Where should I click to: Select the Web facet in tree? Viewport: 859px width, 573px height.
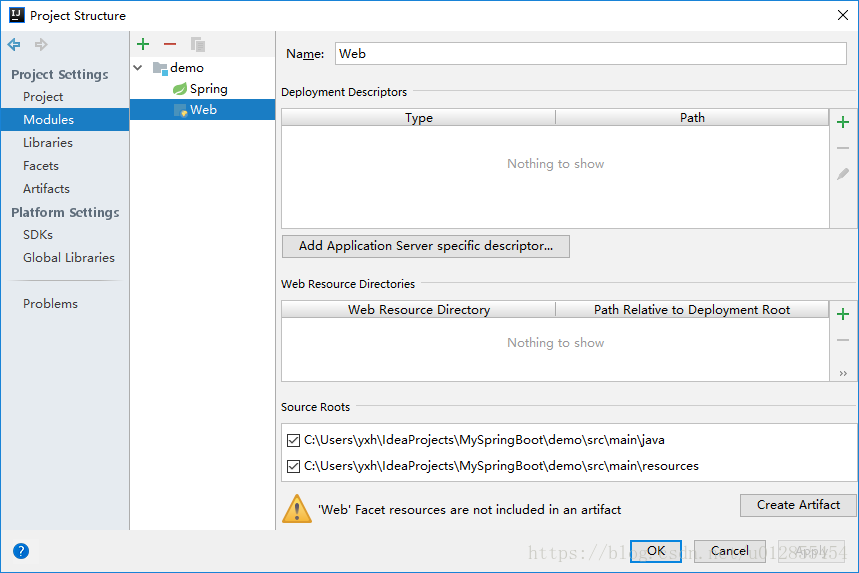tap(202, 110)
